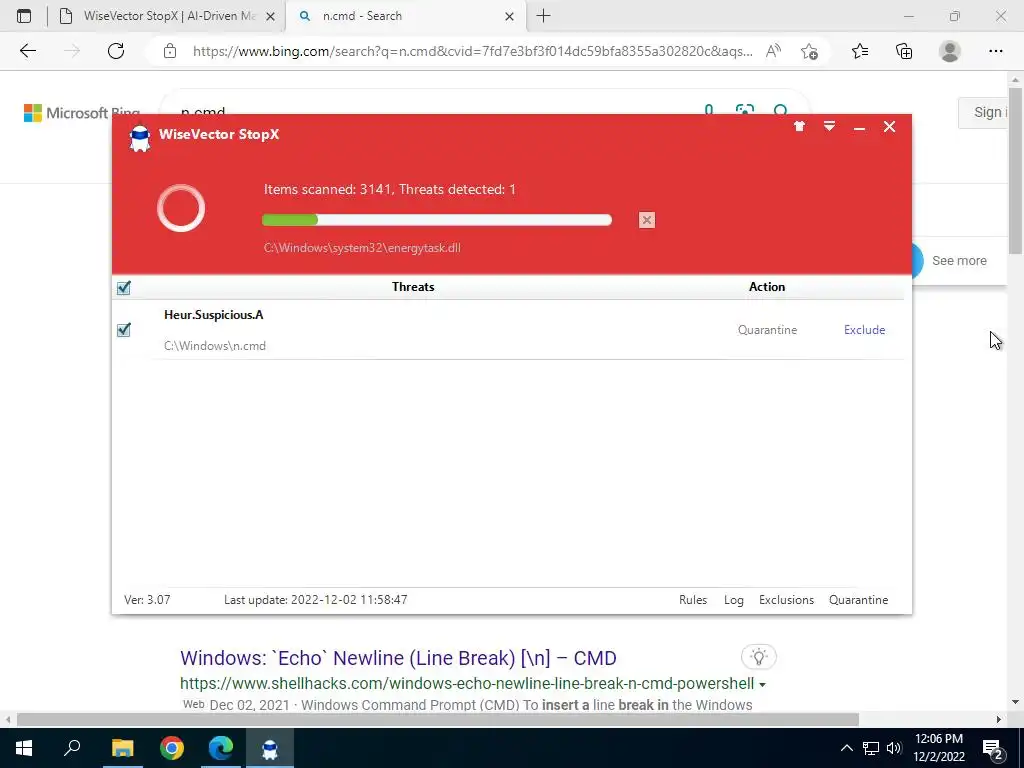Click the shellhacks.com result URL
Screen dimensions: 1024x768
[x=467, y=683]
